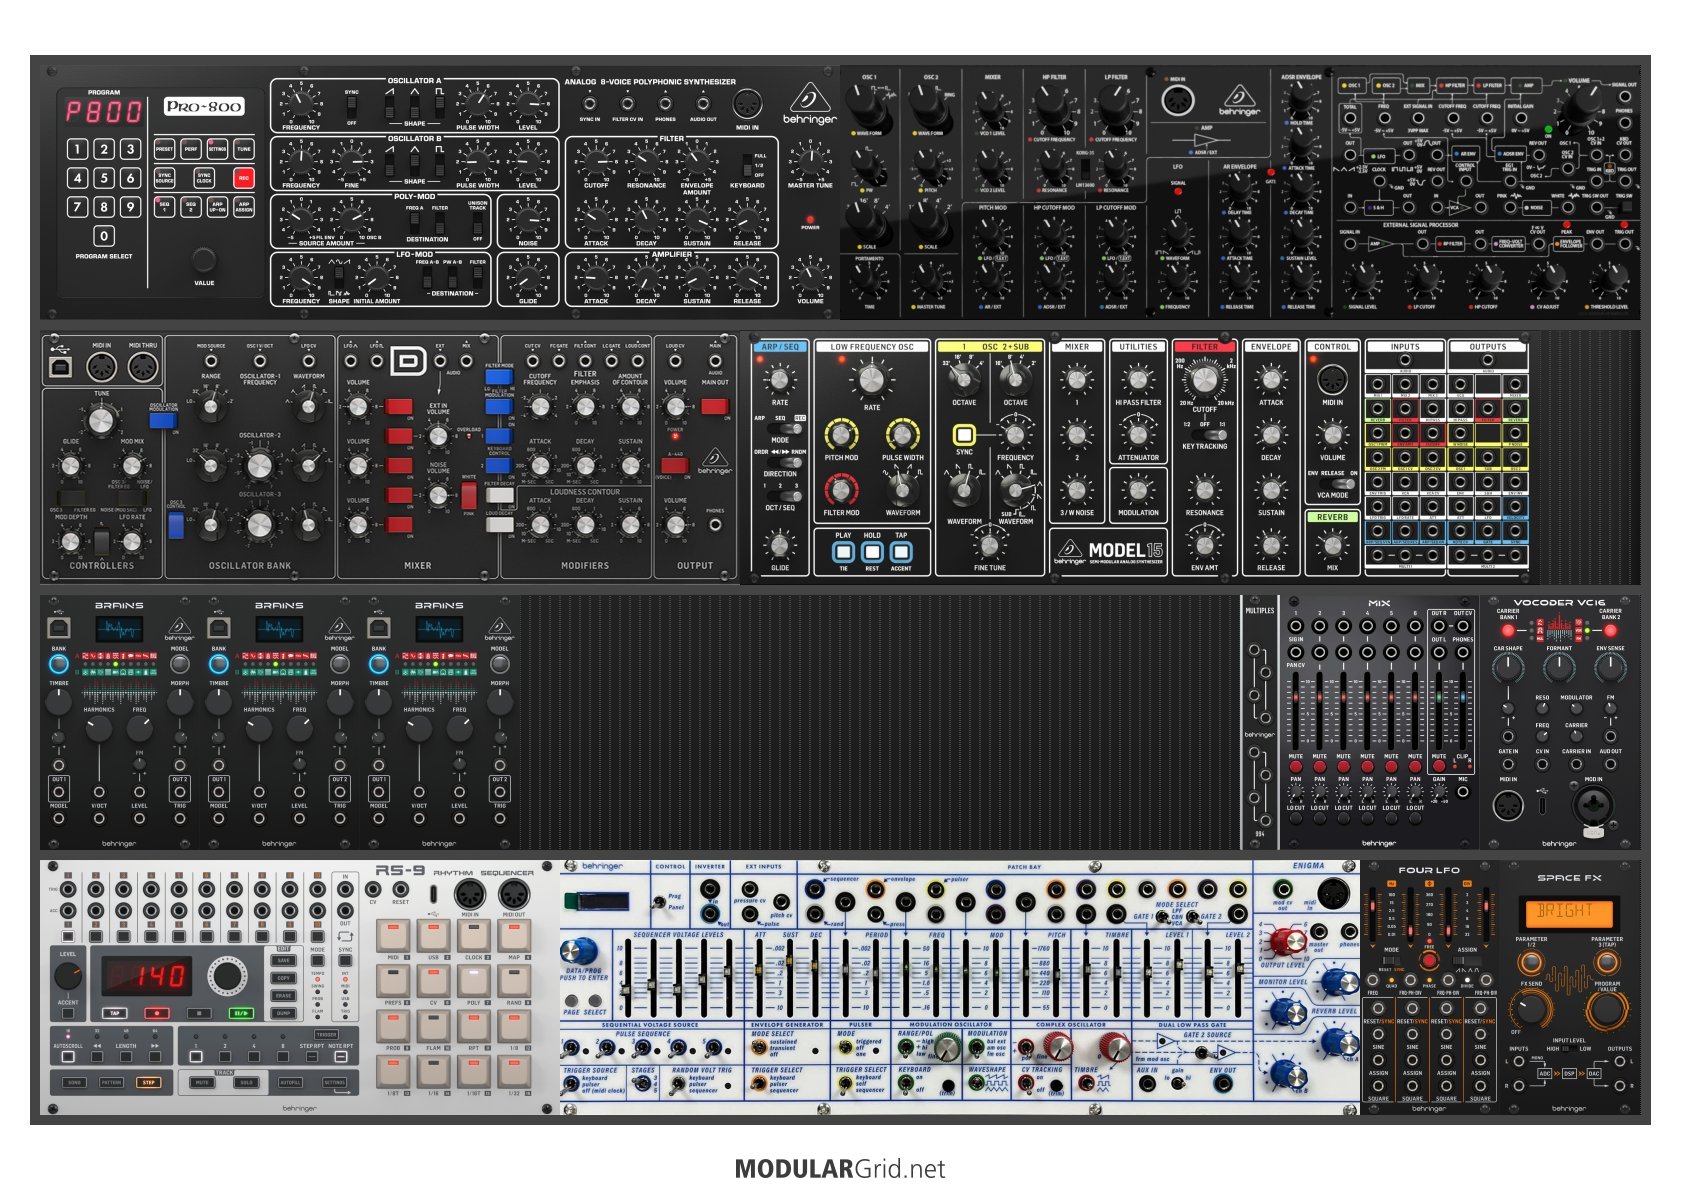Image resolution: width=1681 pixels, height=1190 pixels.
Task: Click the Model D USB port icon
Action: coord(60,367)
